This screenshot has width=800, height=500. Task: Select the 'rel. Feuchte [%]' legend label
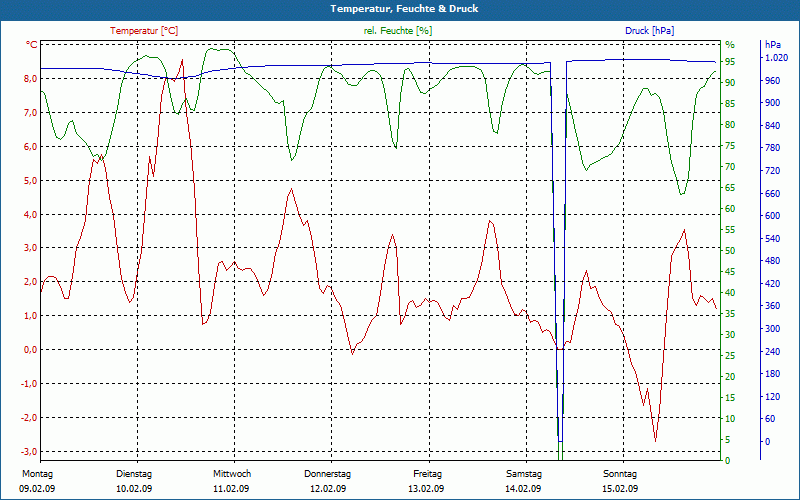pyautogui.click(x=398, y=31)
